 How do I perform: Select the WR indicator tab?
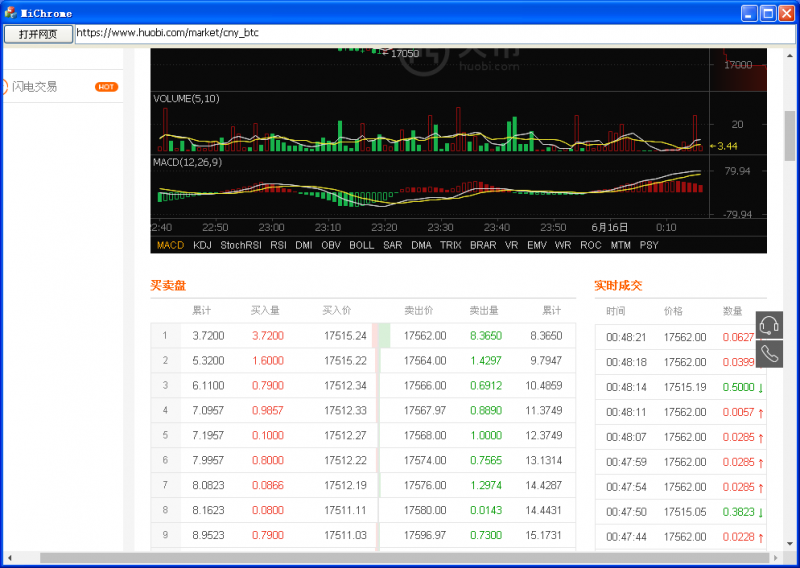click(x=563, y=245)
